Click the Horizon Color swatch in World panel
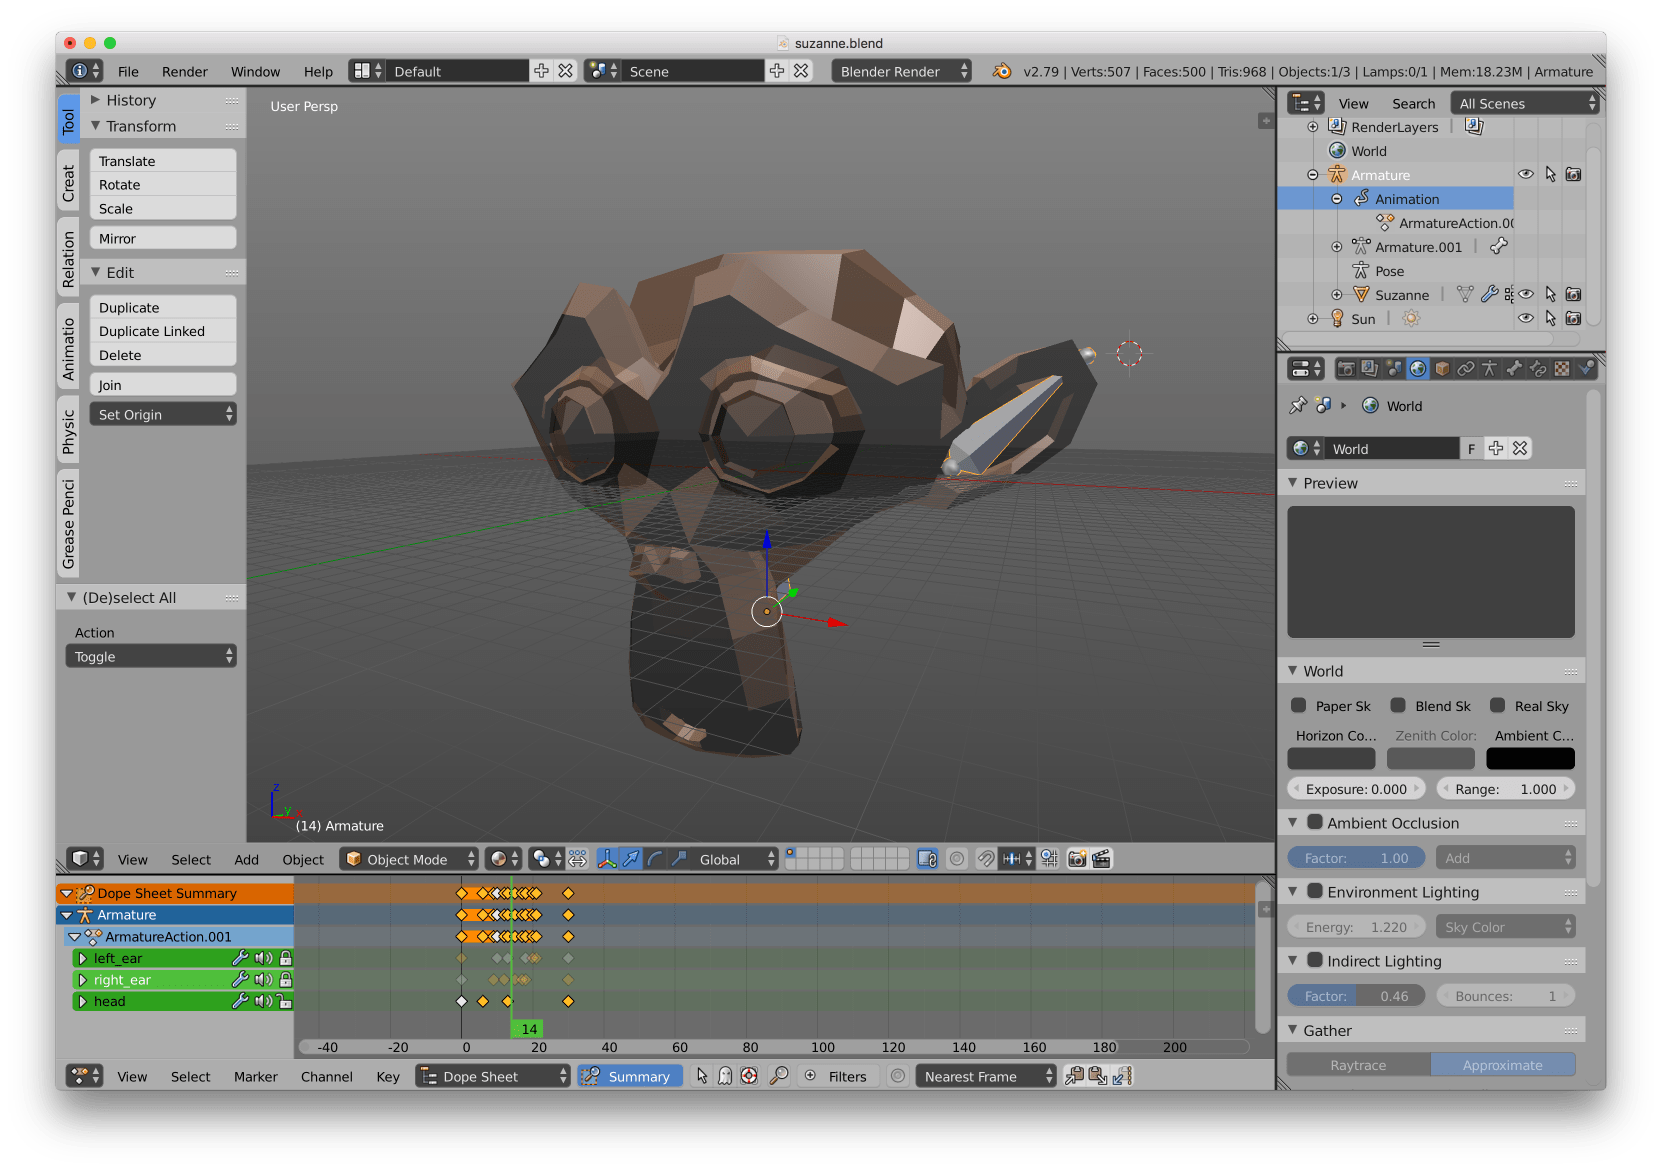 (x=1330, y=758)
